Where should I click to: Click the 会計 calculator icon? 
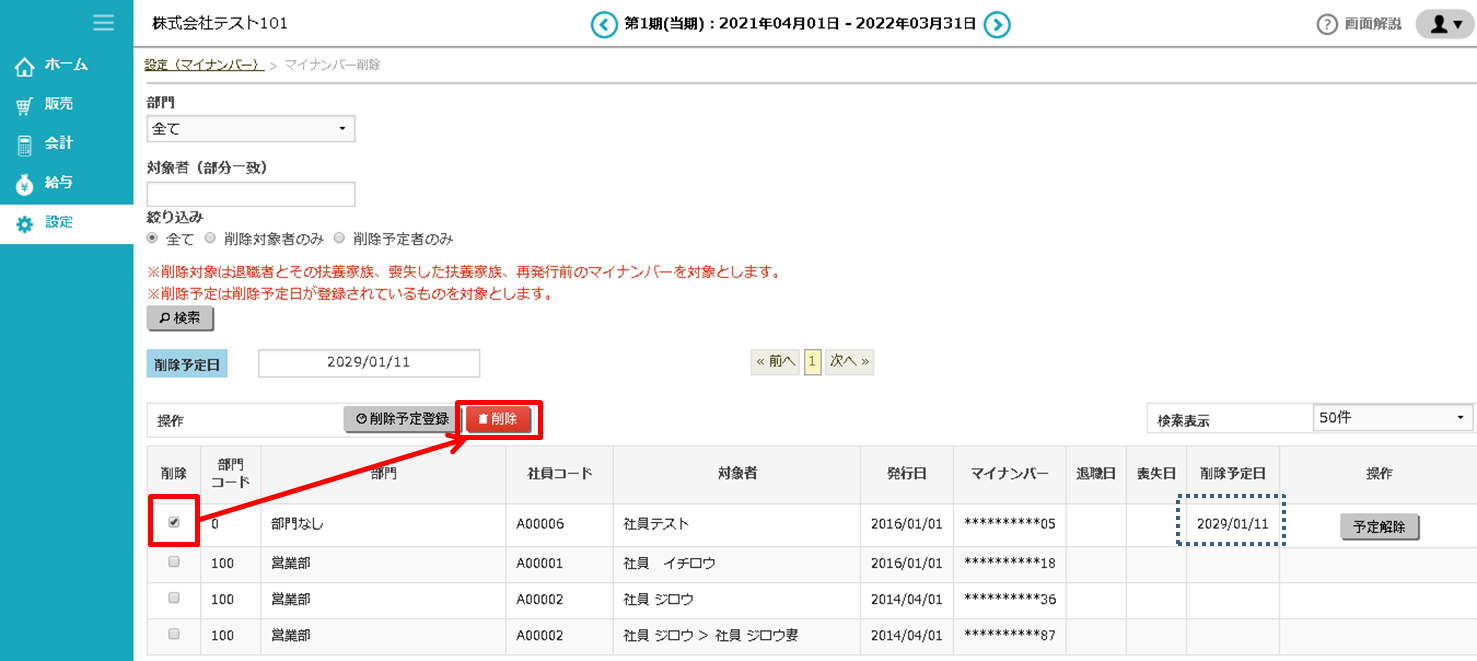(25, 145)
